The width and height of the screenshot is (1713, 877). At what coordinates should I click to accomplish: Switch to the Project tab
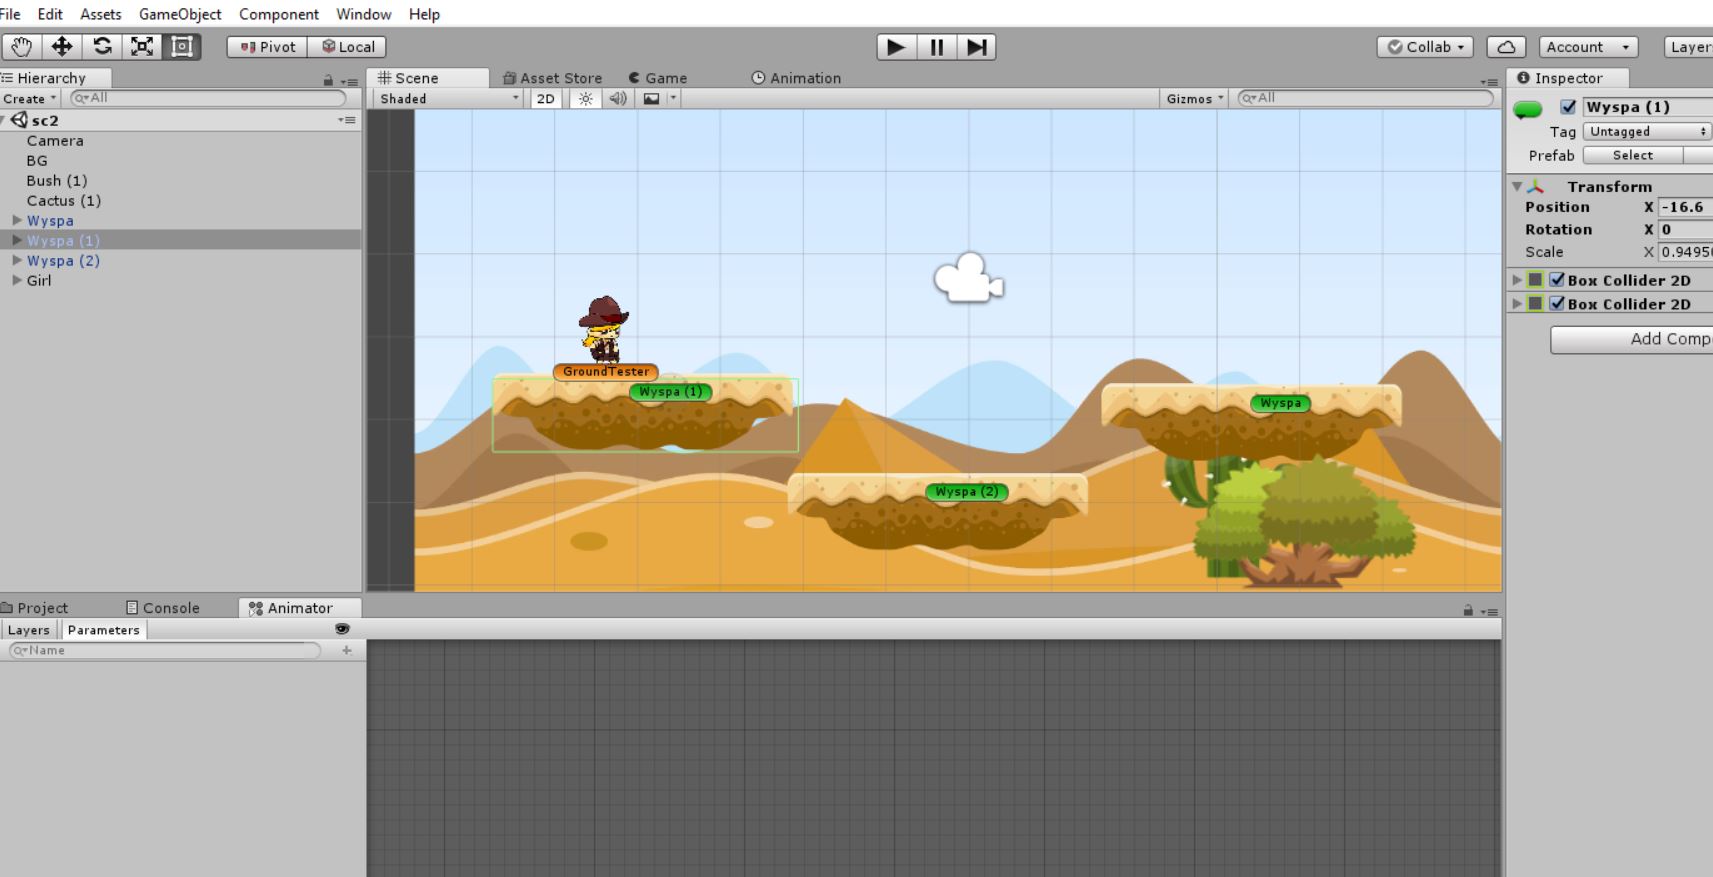tap(35, 608)
